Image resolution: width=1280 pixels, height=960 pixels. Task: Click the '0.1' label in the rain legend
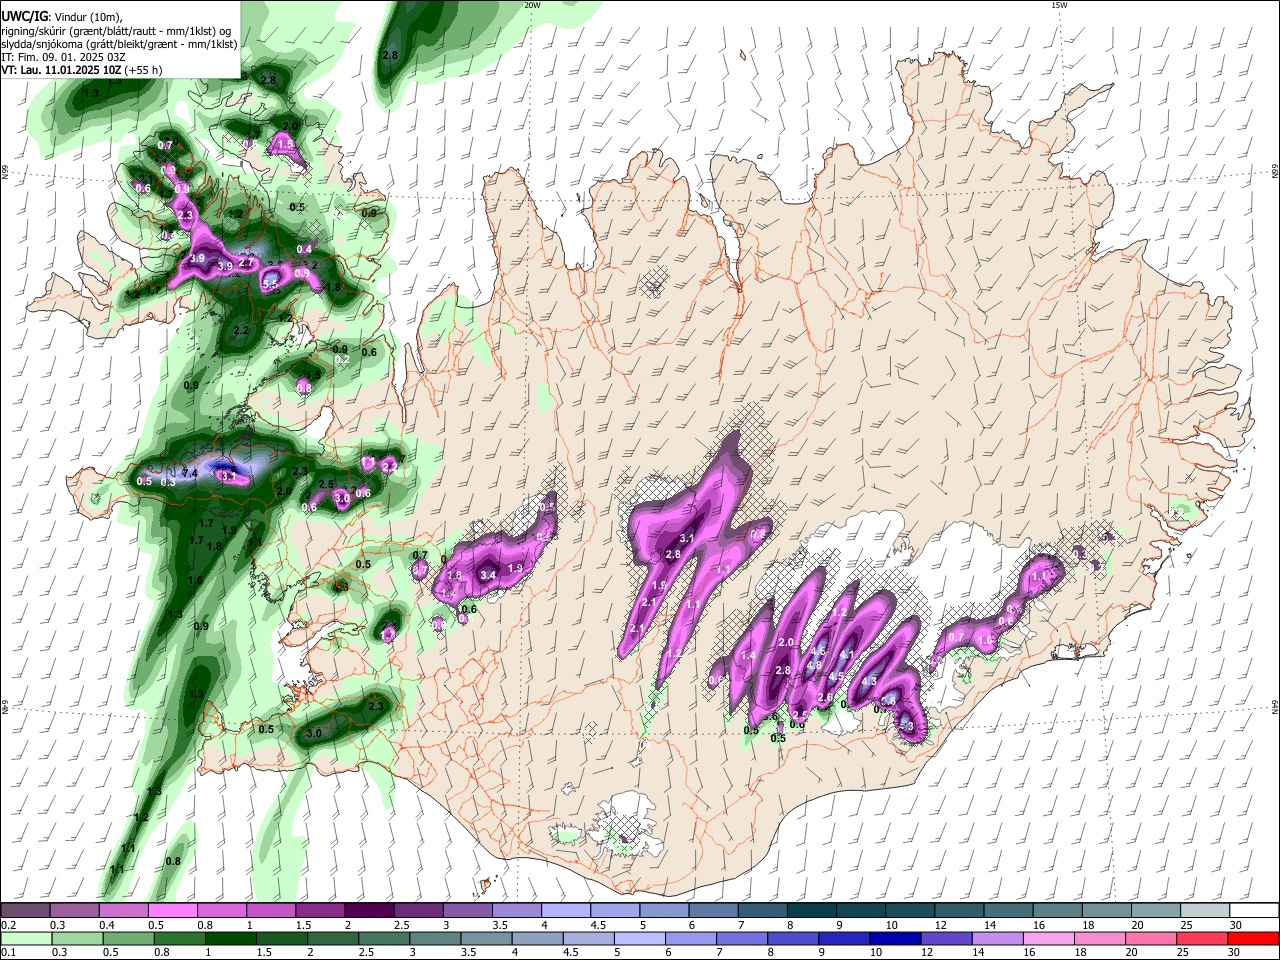click(x=8, y=953)
